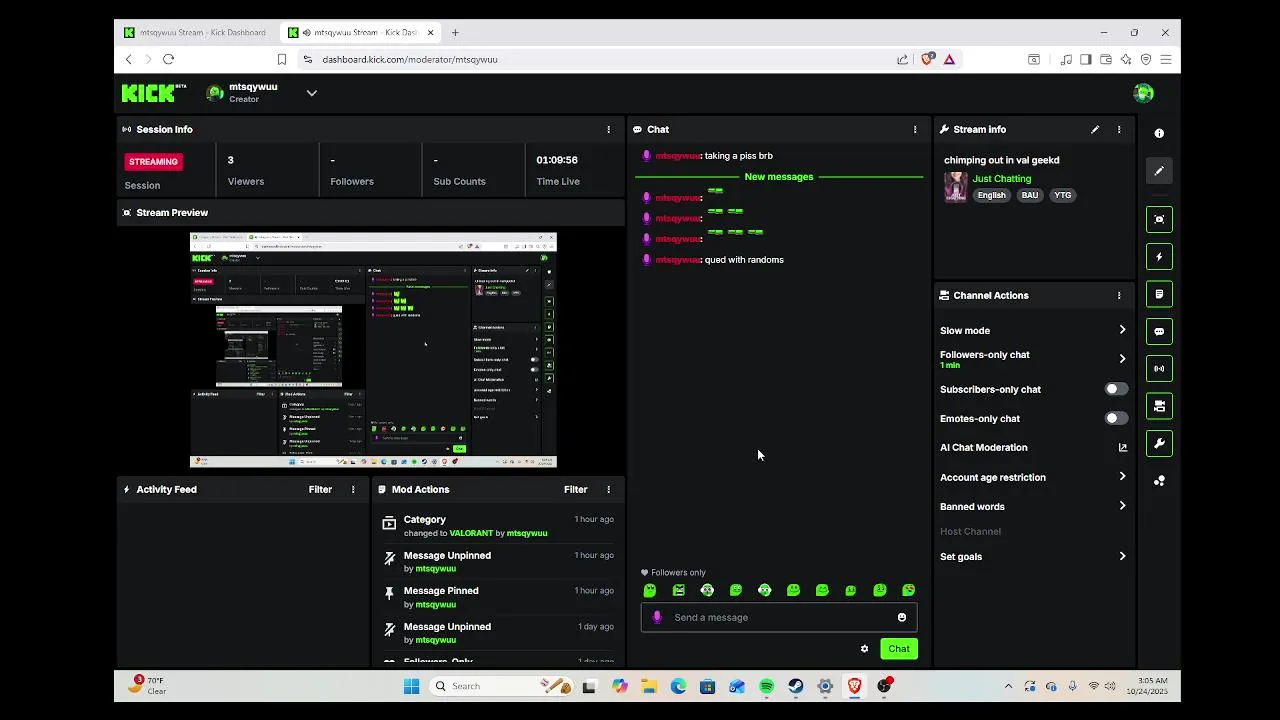
Task: Click VALORANT link in Mod Actions
Action: 471,533
